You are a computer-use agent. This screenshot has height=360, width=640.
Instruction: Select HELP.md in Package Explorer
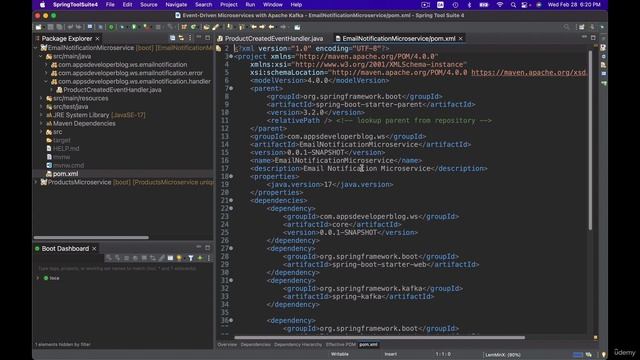(x=66, y=149)
